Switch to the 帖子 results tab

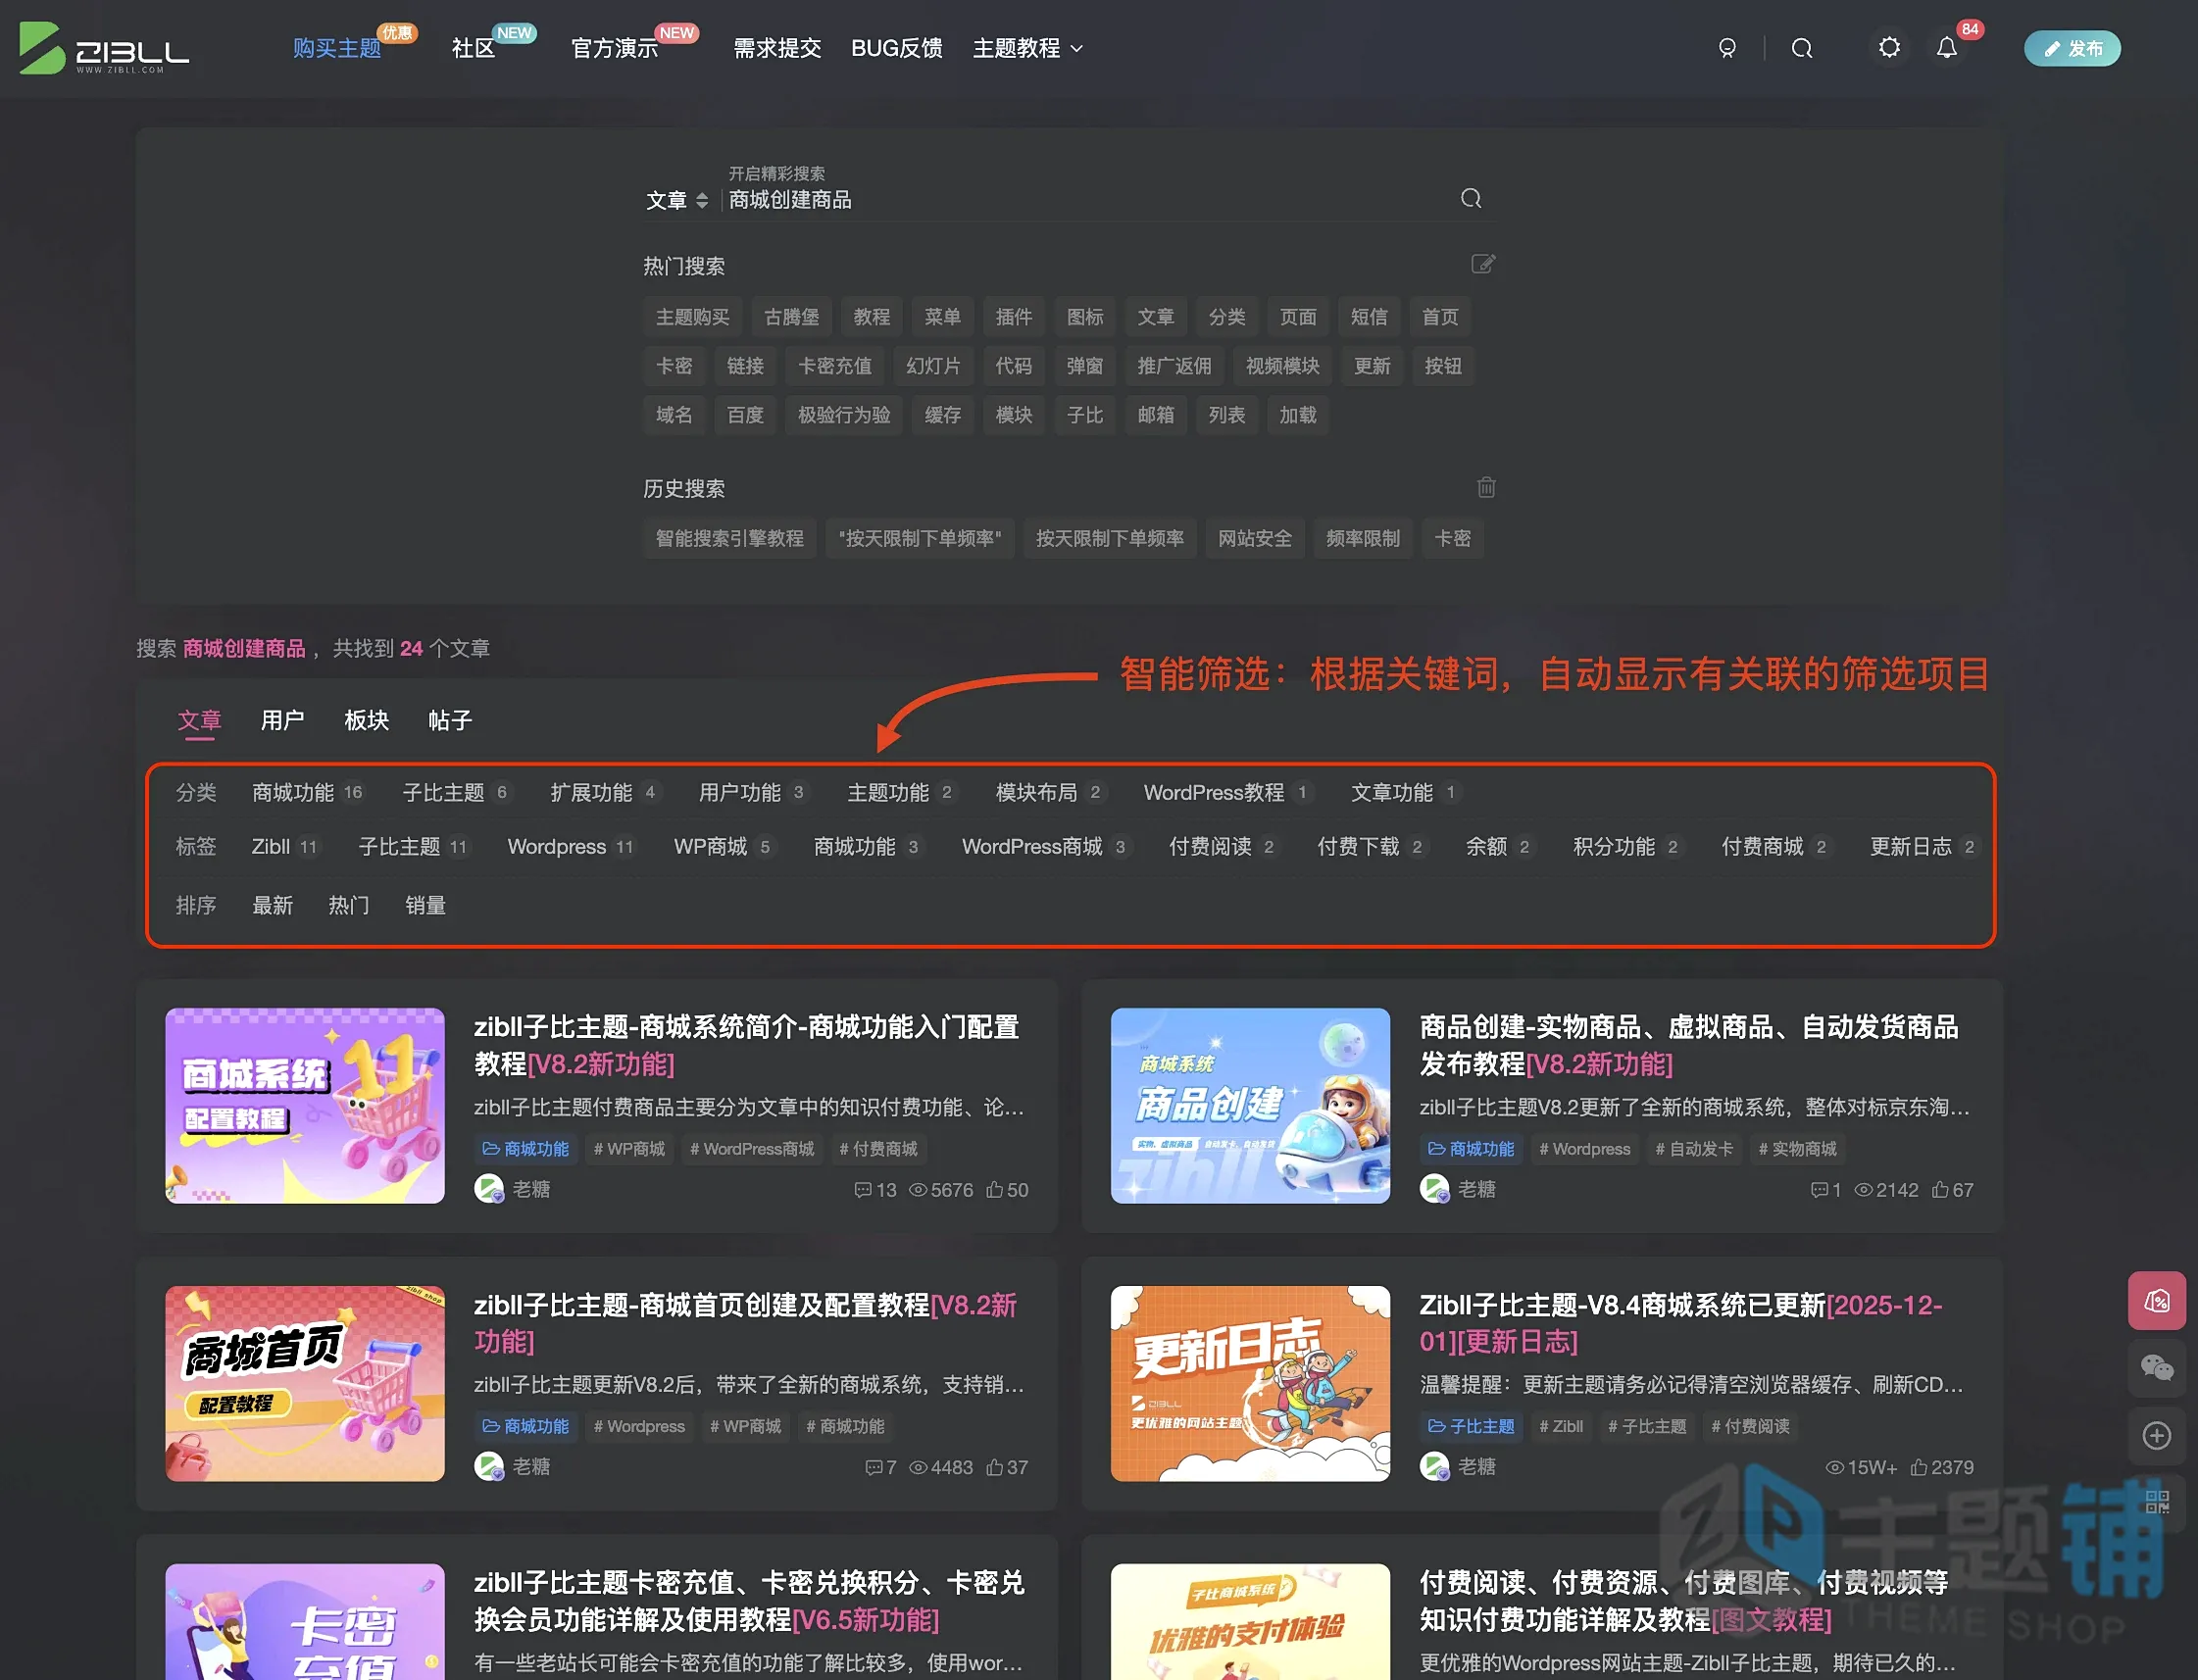450,720
